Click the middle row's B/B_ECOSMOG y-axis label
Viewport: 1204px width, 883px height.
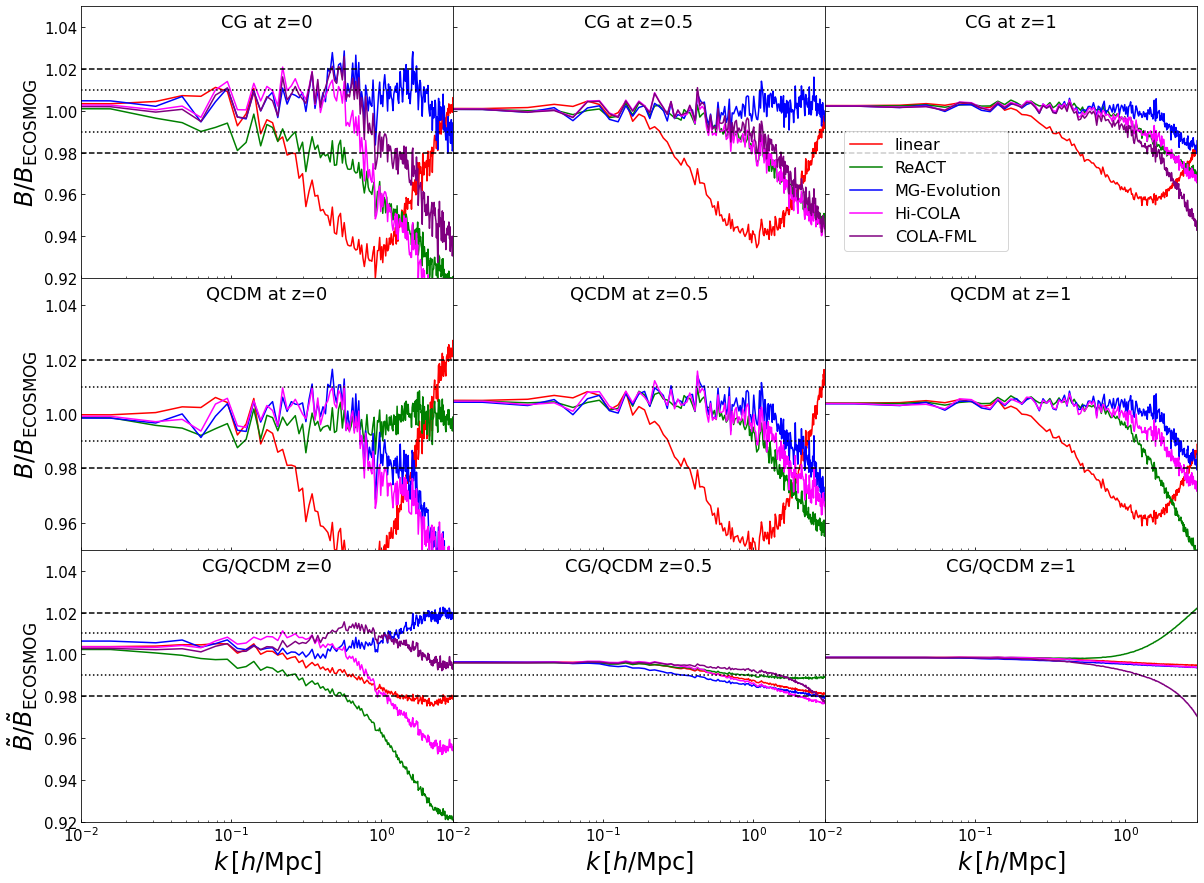pyautogui.click(x=25, y=414)
